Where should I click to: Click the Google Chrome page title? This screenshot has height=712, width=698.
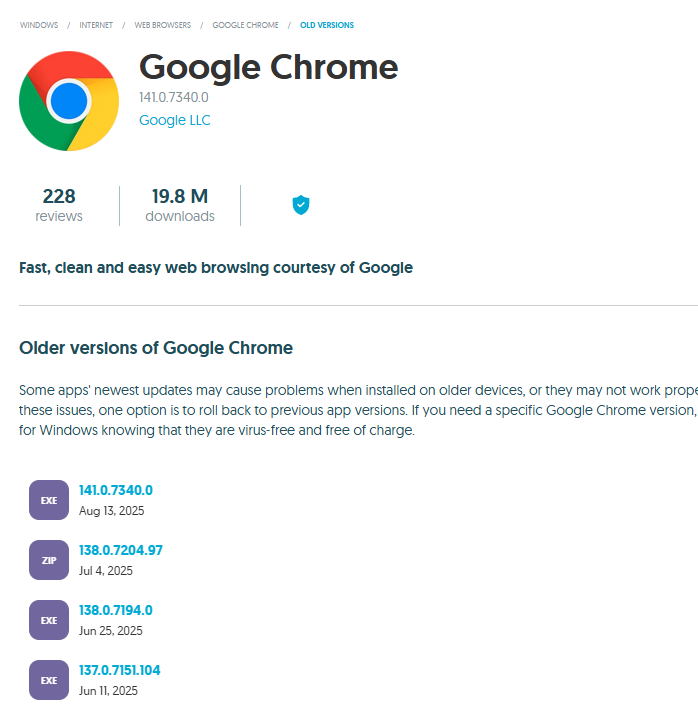pos(268,68)
